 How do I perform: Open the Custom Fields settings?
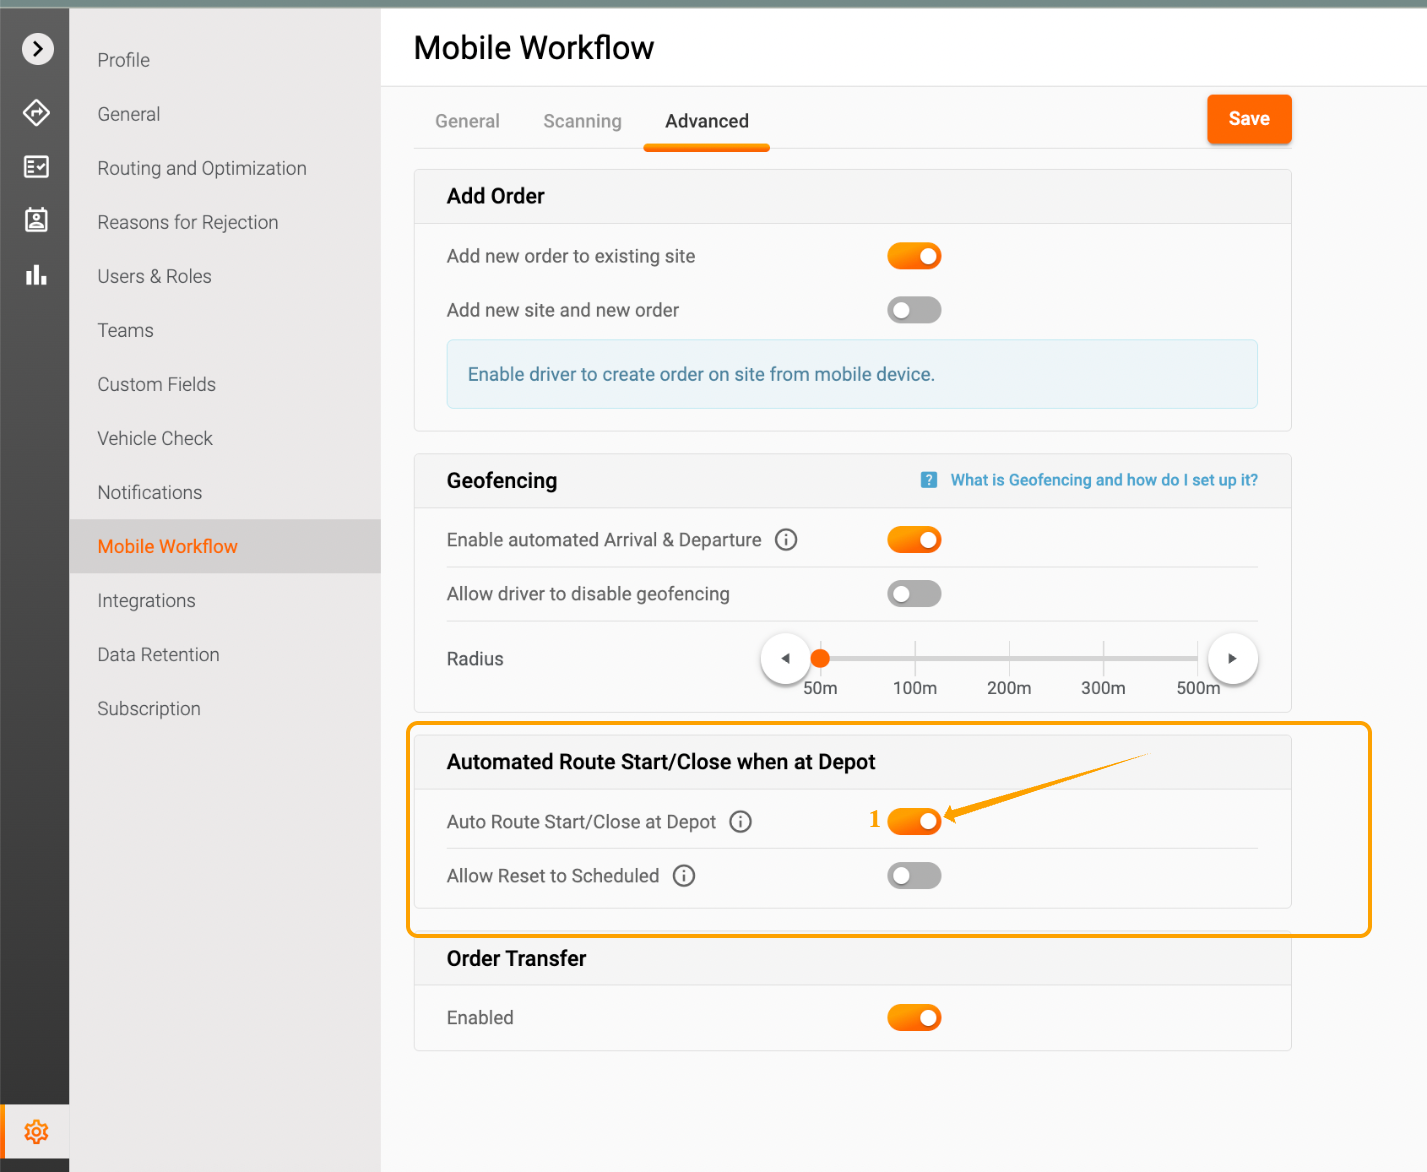point(157,384)
